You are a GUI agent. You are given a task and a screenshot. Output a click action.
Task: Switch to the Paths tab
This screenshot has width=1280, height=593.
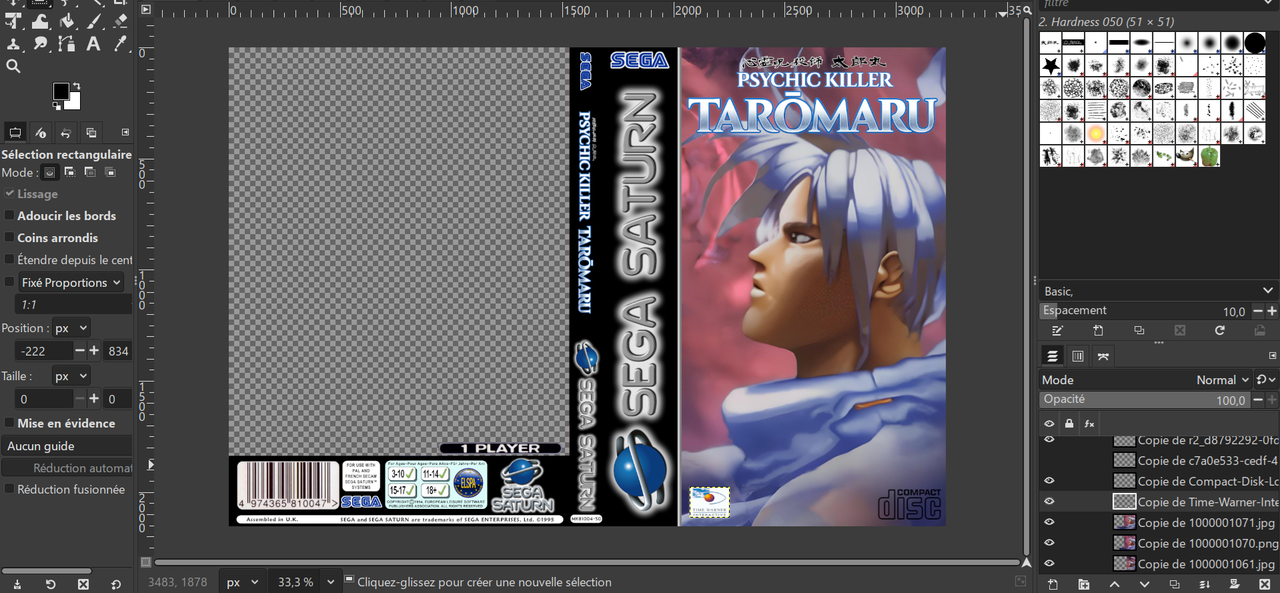click(x=1103, y=356)
